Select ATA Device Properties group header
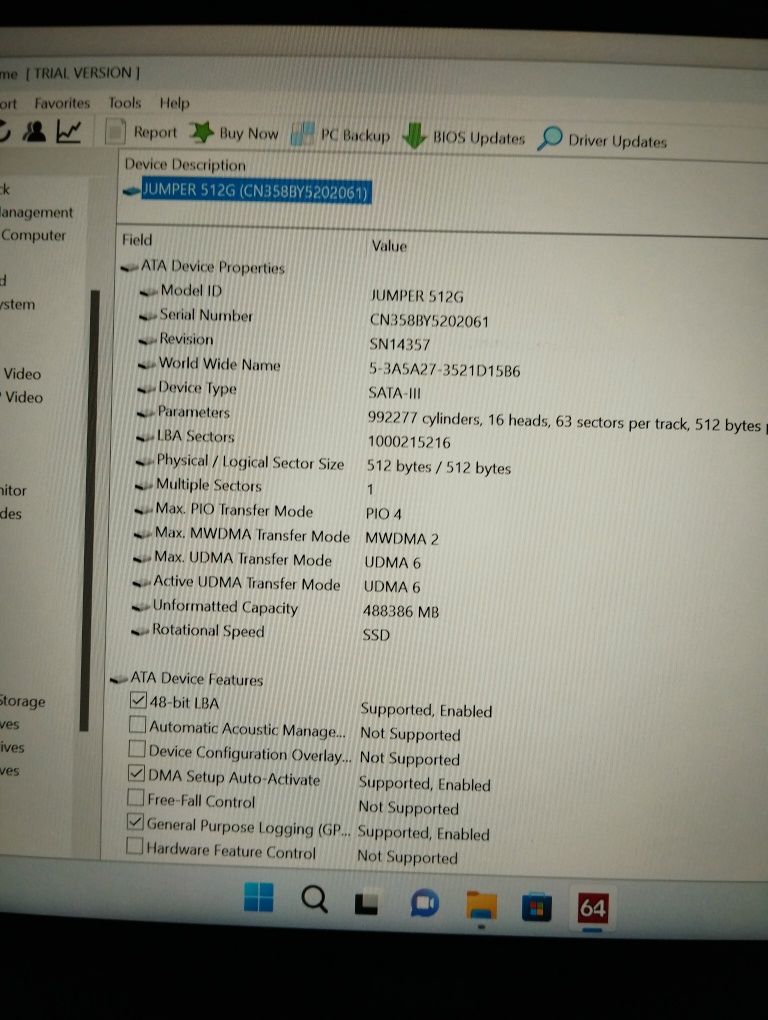 pyautogui.click(x=213, y=267)
